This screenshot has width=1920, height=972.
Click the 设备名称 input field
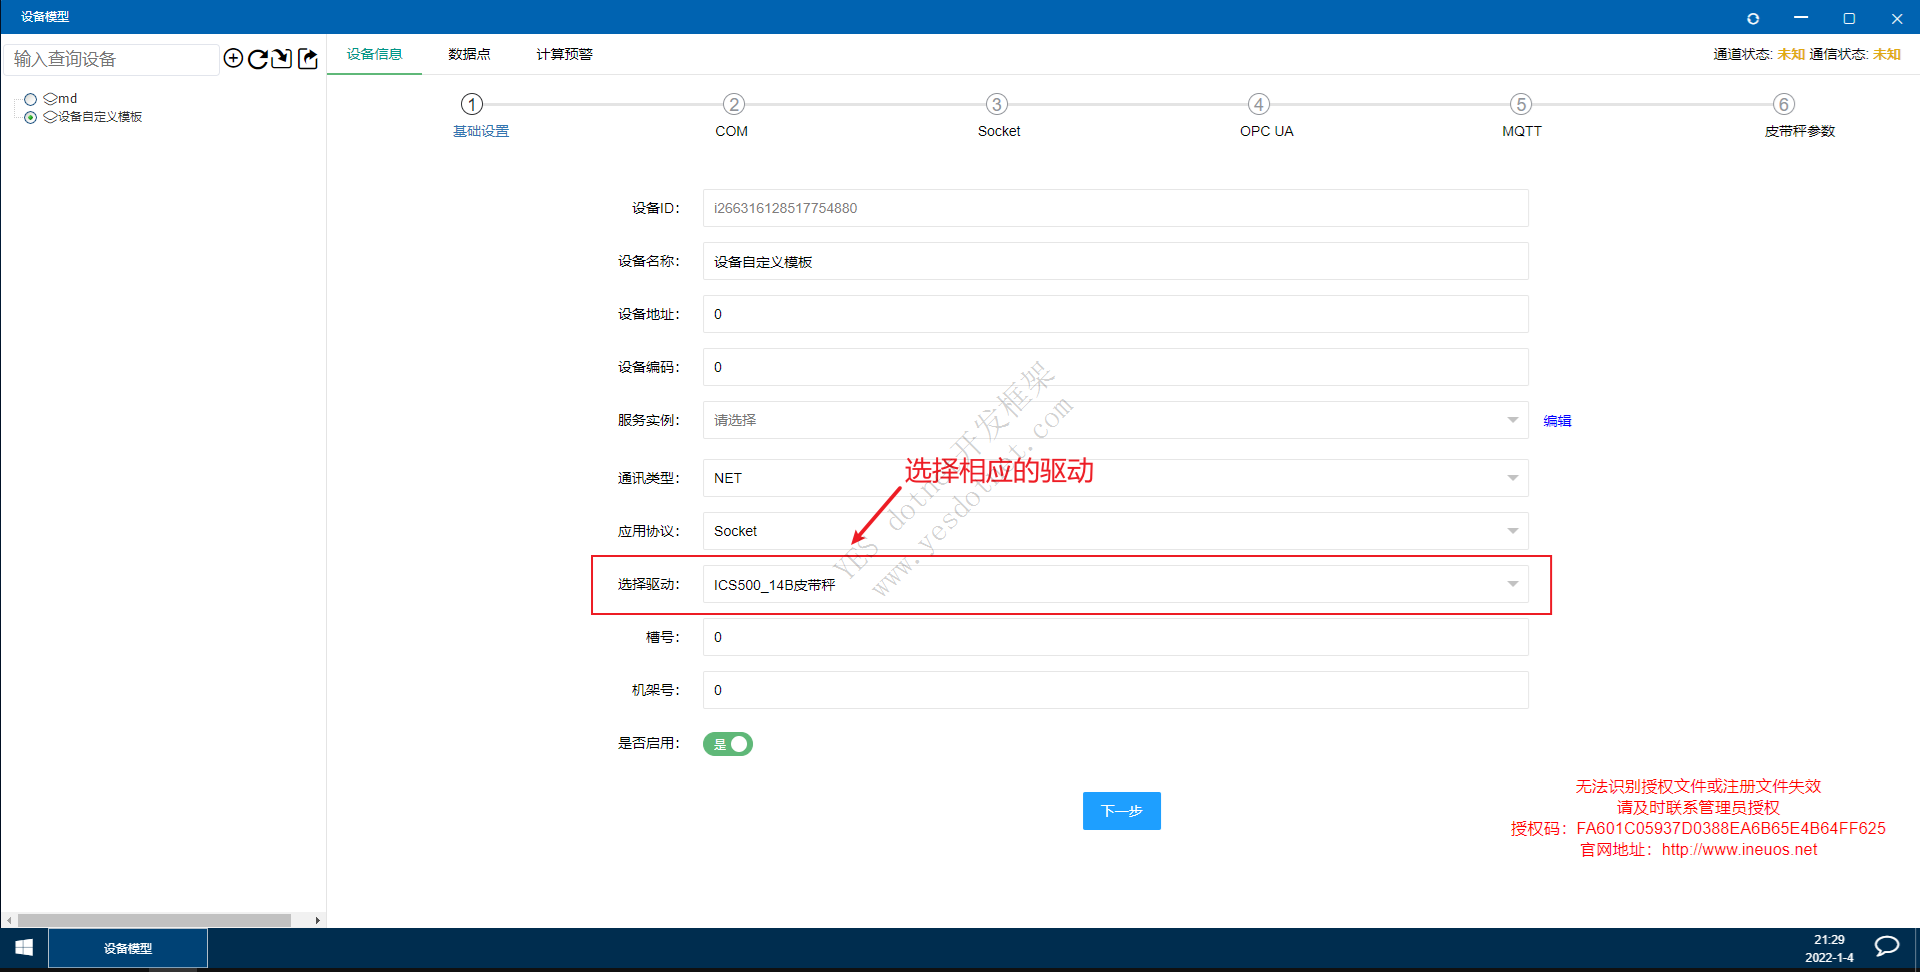point(1114,261)
